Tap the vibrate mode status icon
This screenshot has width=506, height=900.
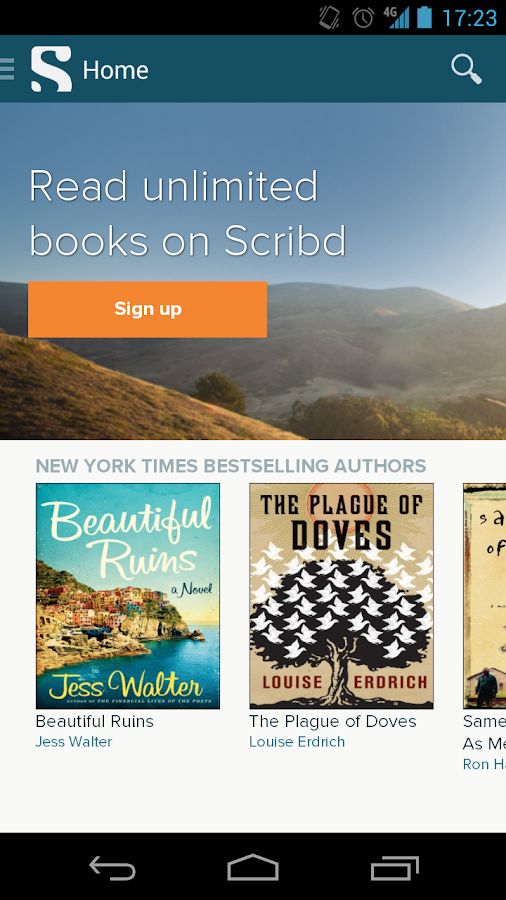tap(329, 17)
